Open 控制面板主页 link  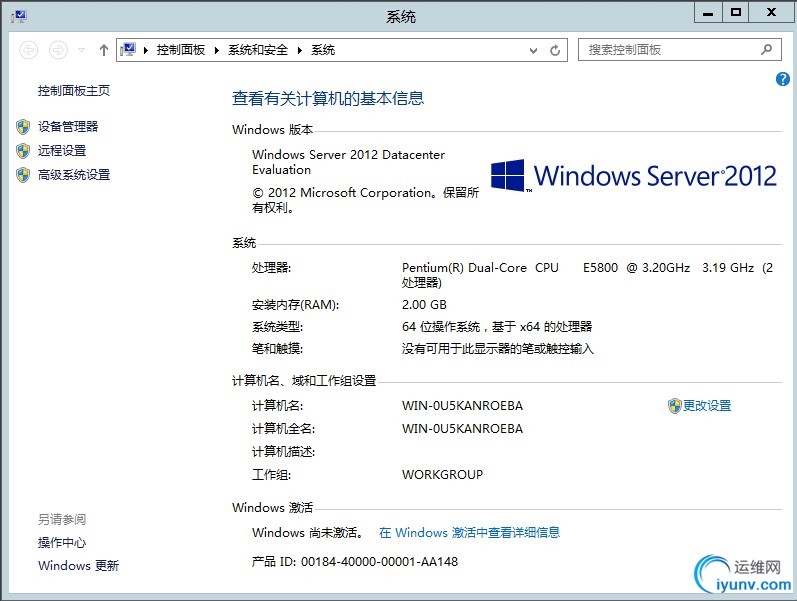pyautogui.click(x=74, y=91)
